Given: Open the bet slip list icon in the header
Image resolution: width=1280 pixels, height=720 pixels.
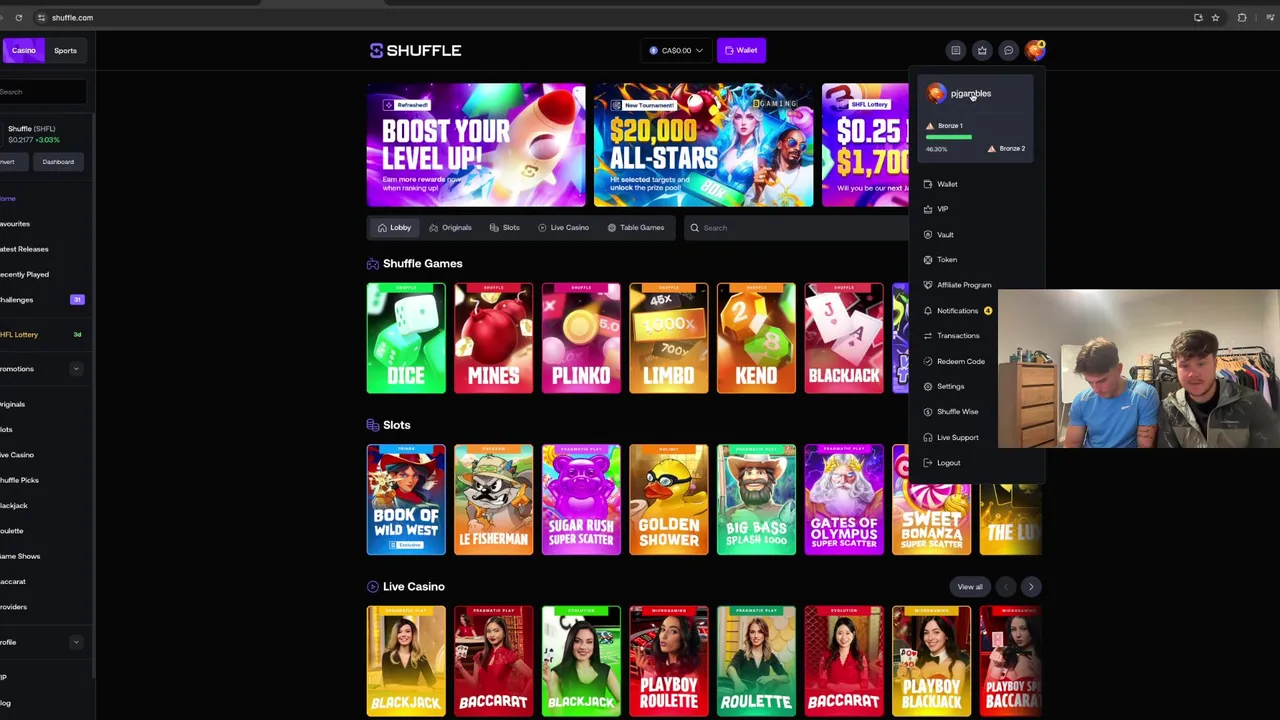Looking at the screenshot, I should (956, 50).
